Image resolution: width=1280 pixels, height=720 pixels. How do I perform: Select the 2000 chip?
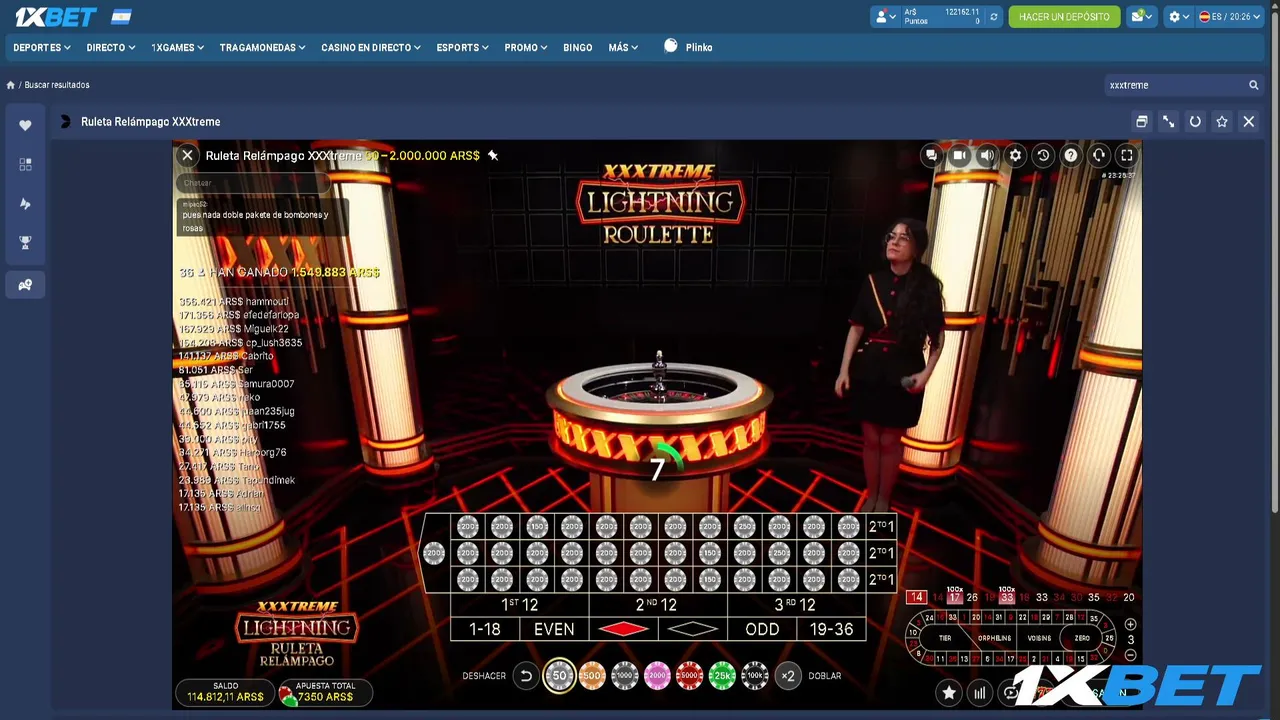(657, 676)
